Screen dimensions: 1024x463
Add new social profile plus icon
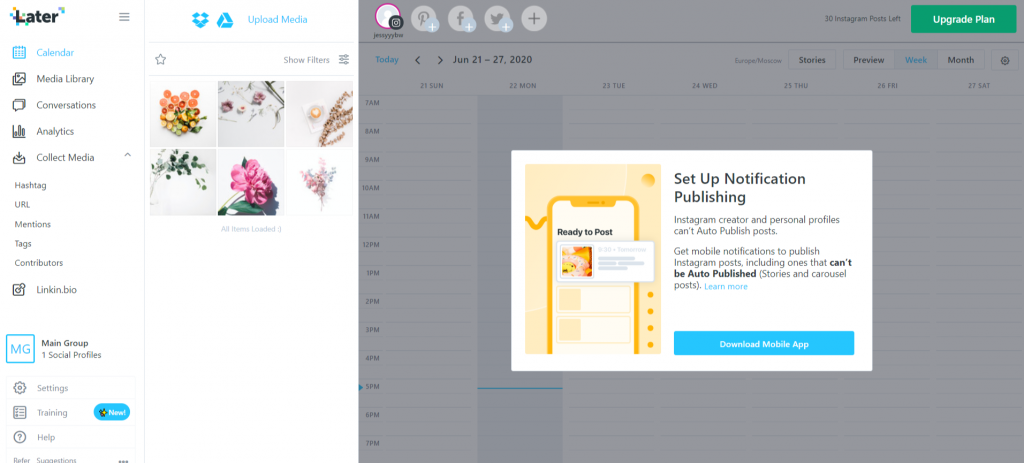(x=534, y=18)
